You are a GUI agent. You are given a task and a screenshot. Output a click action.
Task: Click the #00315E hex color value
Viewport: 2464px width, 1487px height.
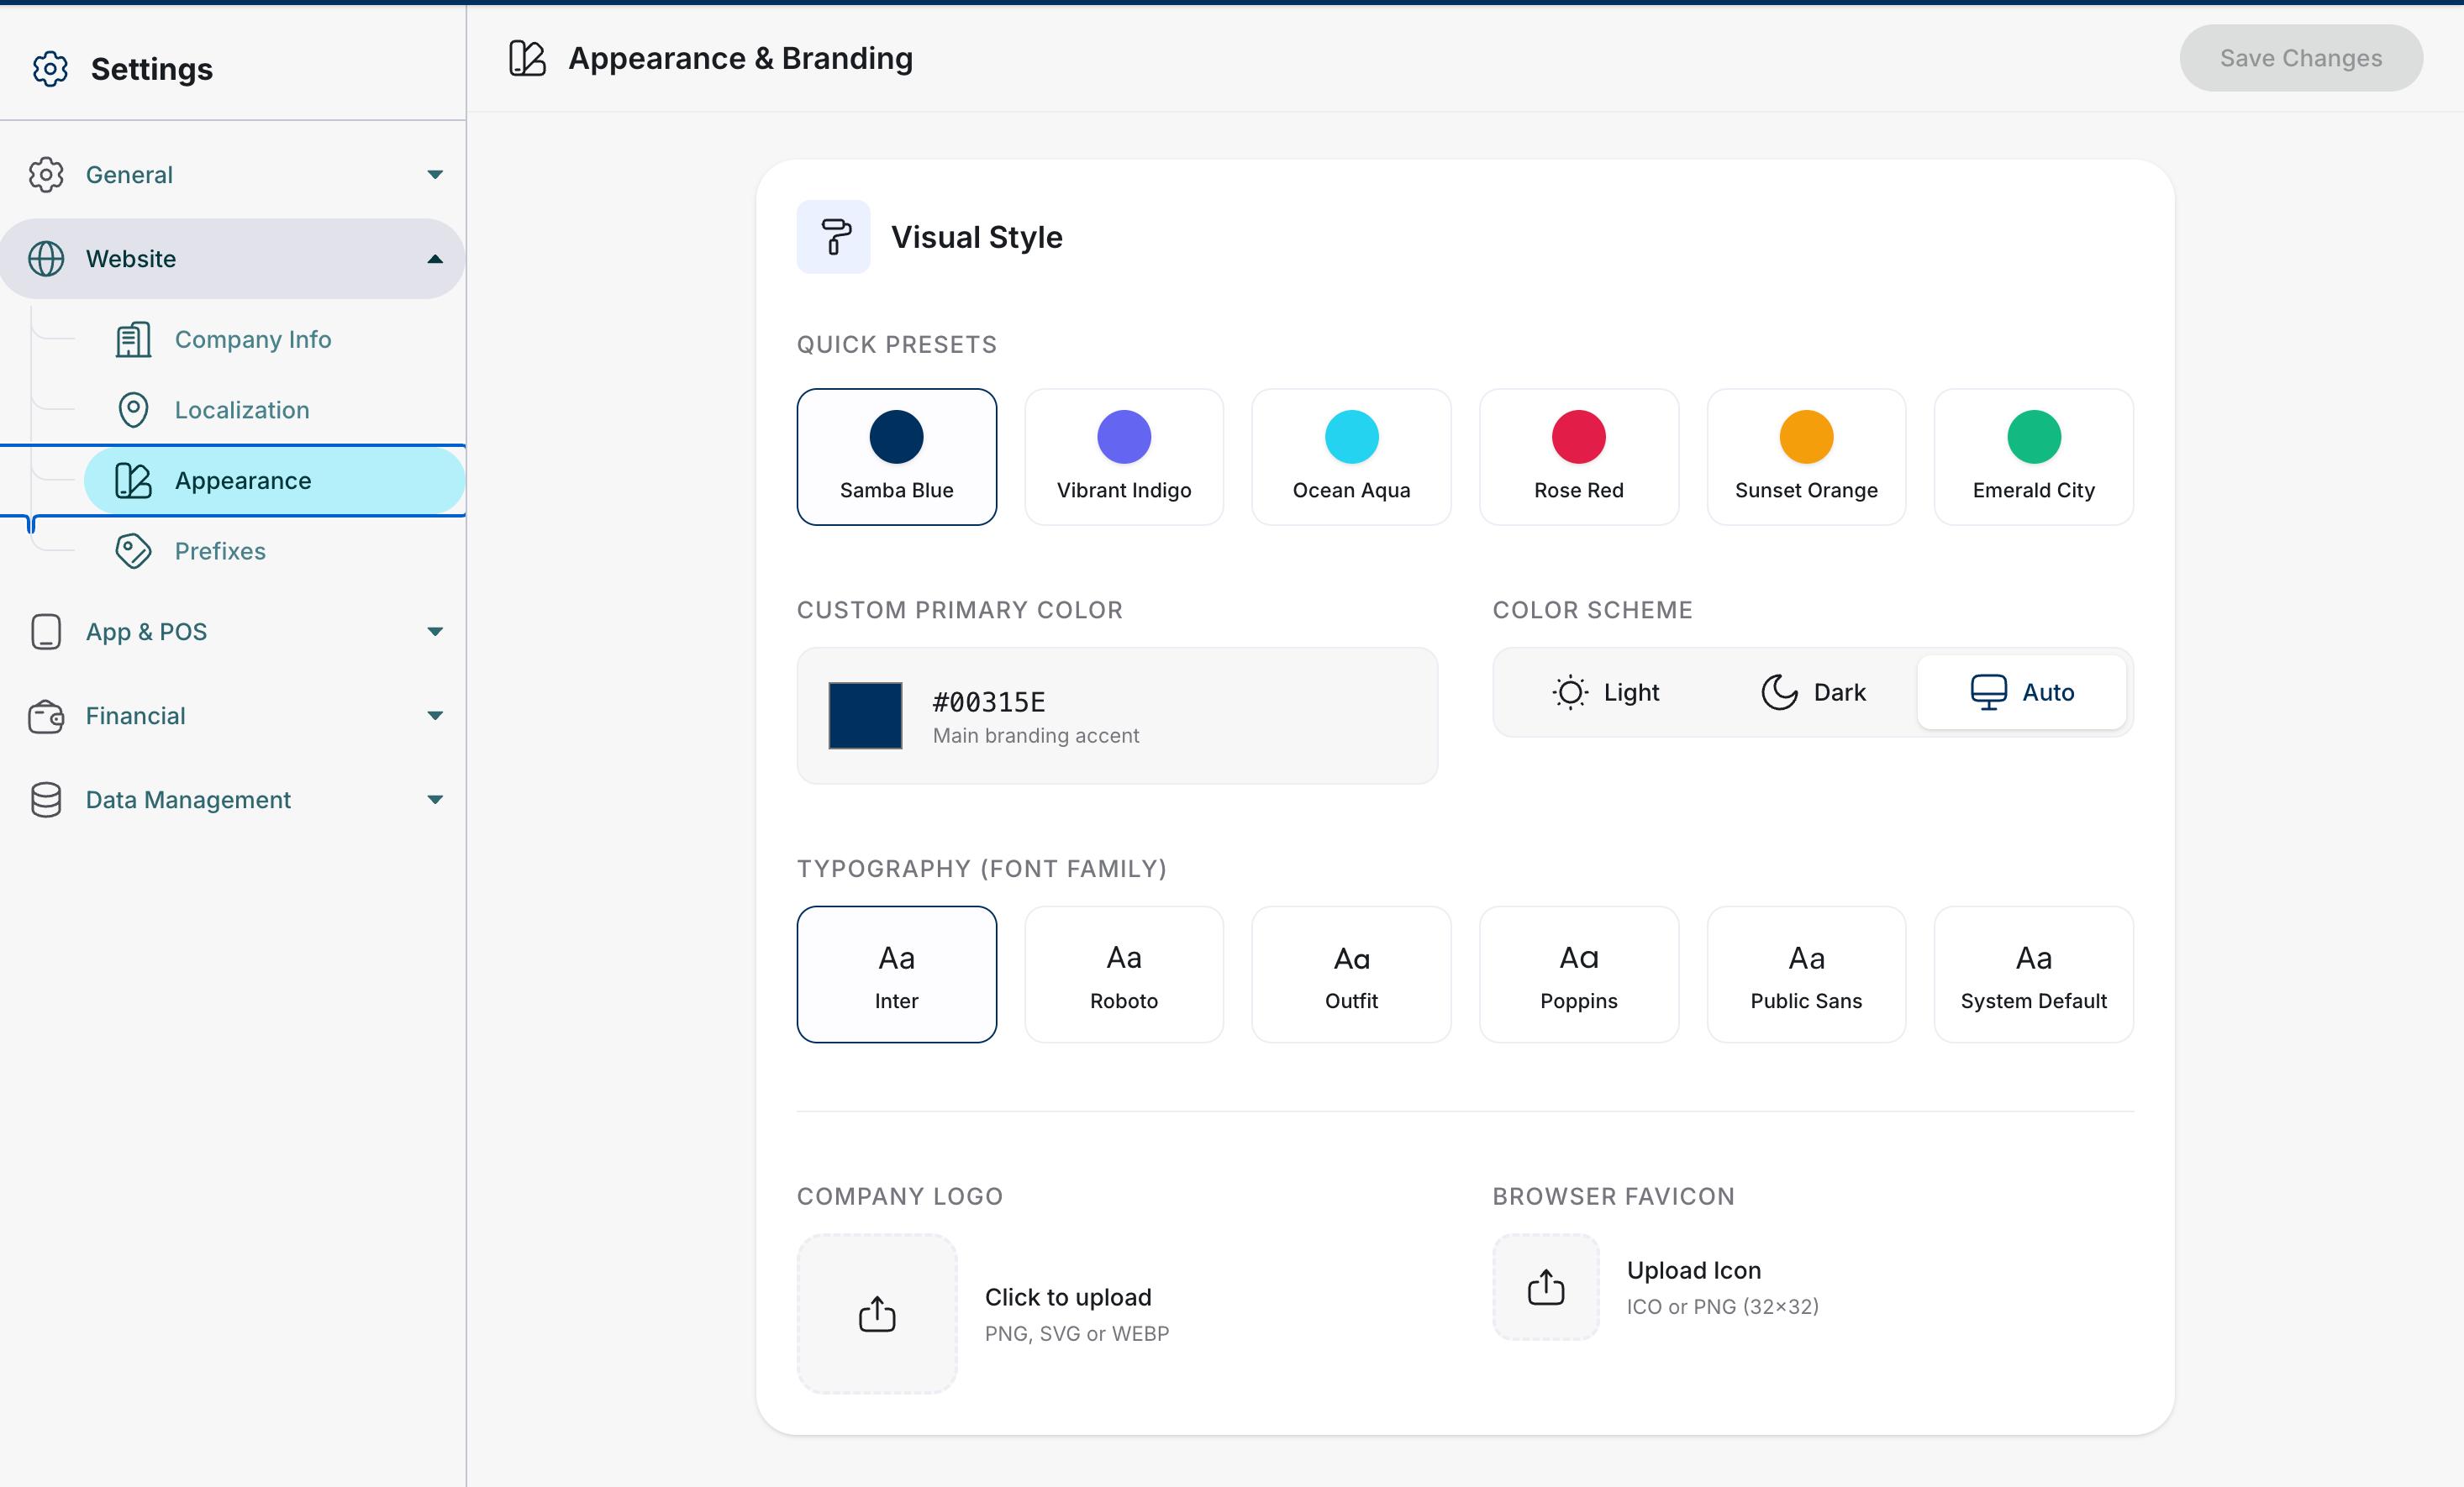click(x=989, y=702)
